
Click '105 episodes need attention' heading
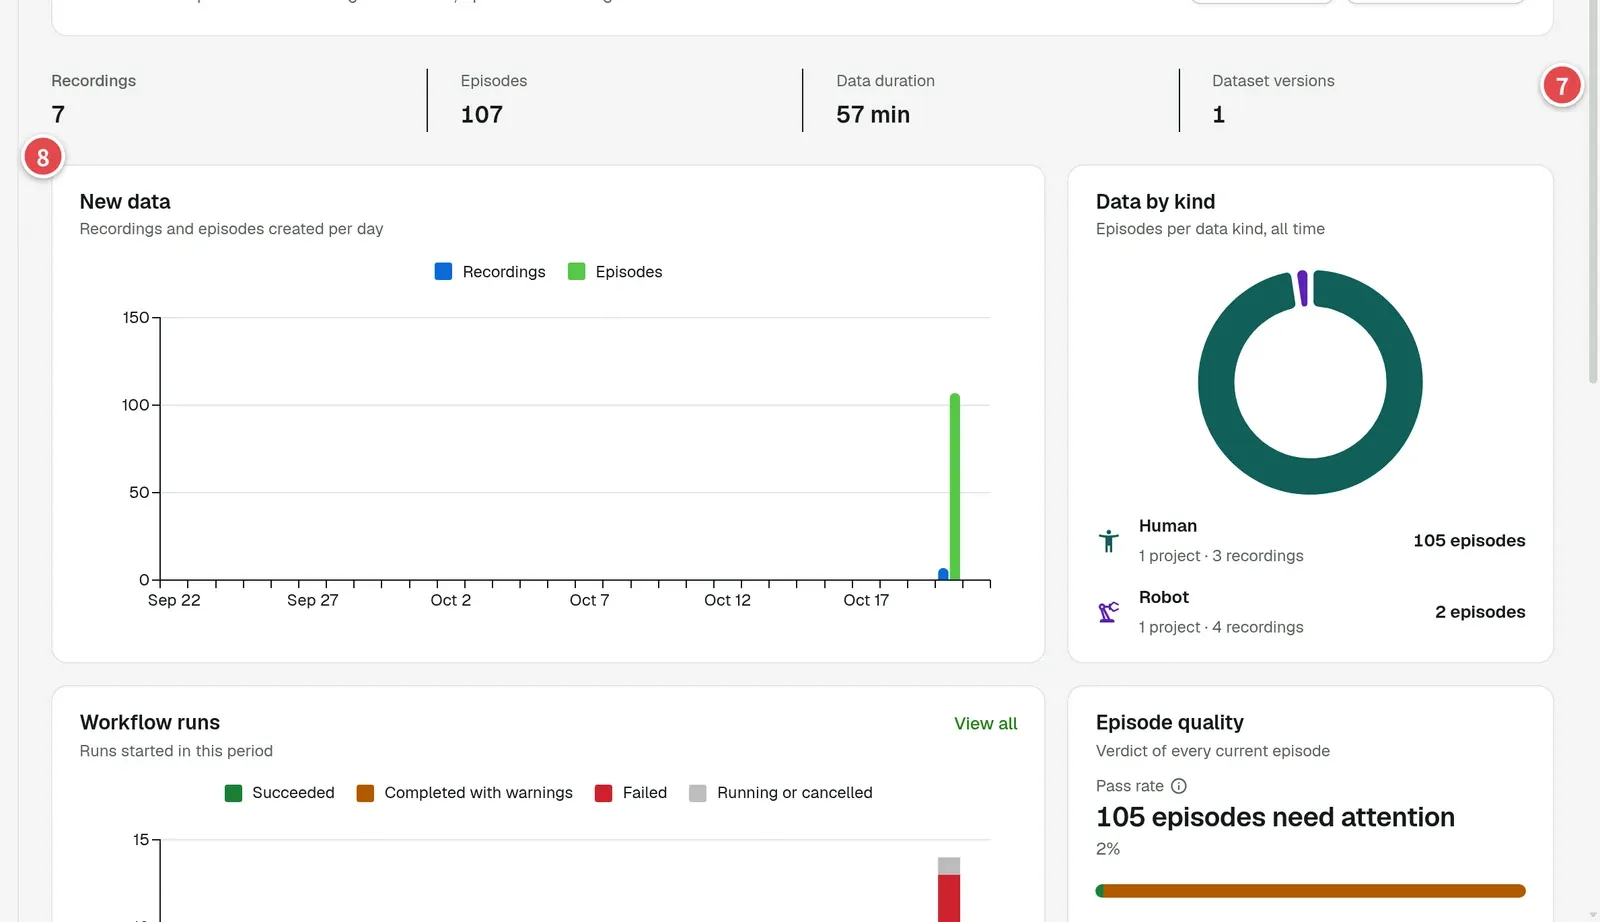[x=1275, y=817]
